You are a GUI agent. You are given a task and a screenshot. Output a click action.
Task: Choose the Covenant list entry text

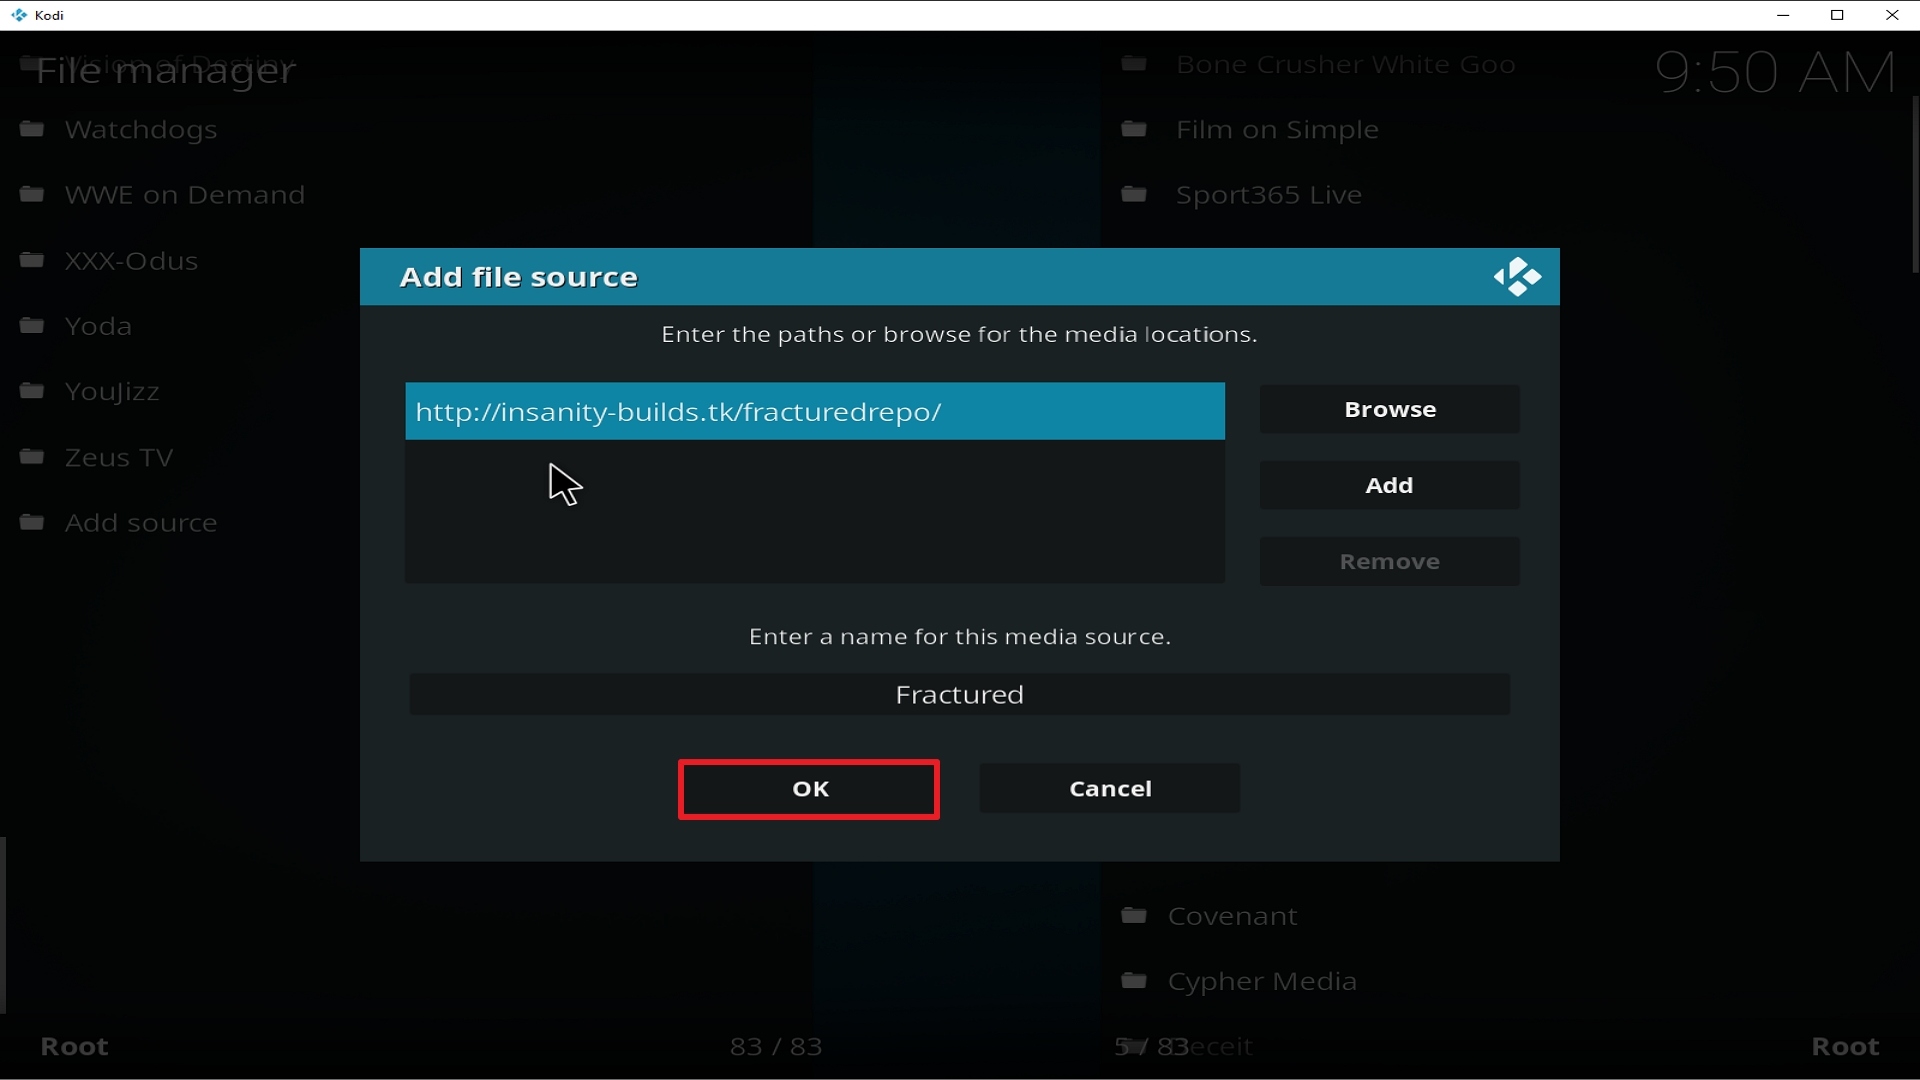(1233, 916)
